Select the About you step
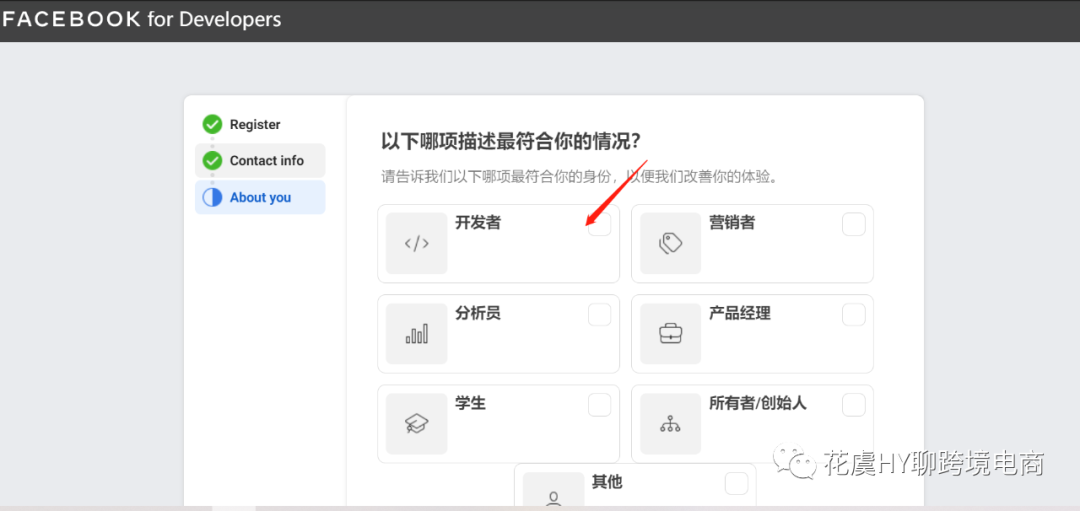This screenshot has width=1080, height=511. (260, 198)
